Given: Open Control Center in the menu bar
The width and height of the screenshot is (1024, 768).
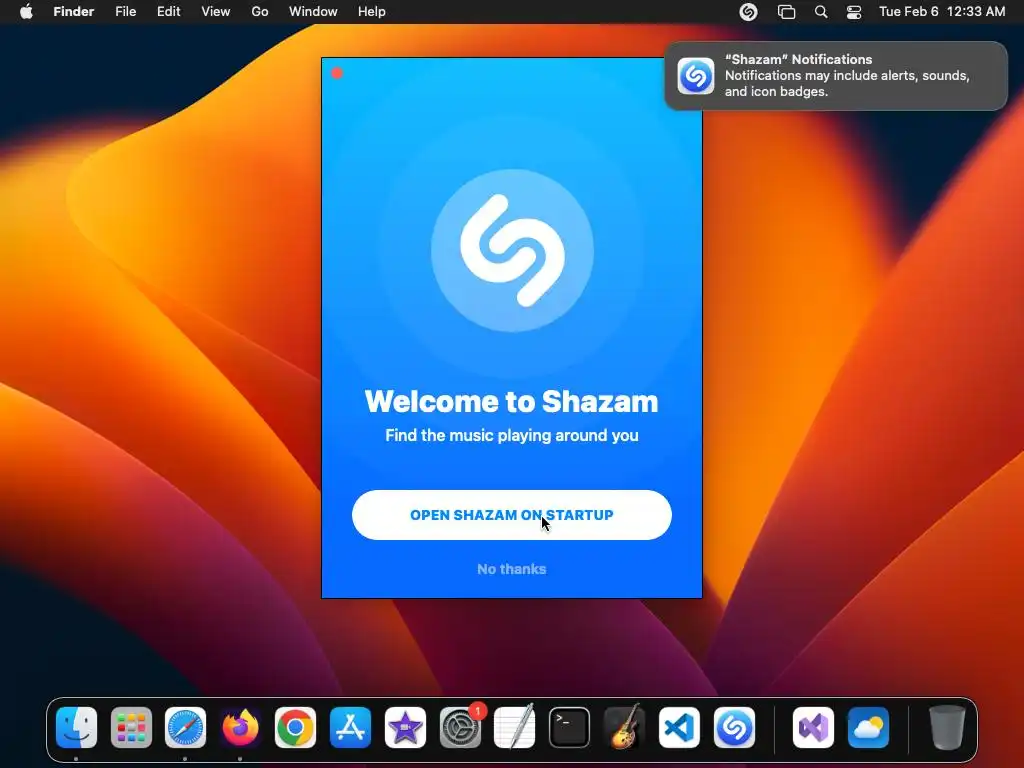Looking at the screenshot, I should click(854, 12).
